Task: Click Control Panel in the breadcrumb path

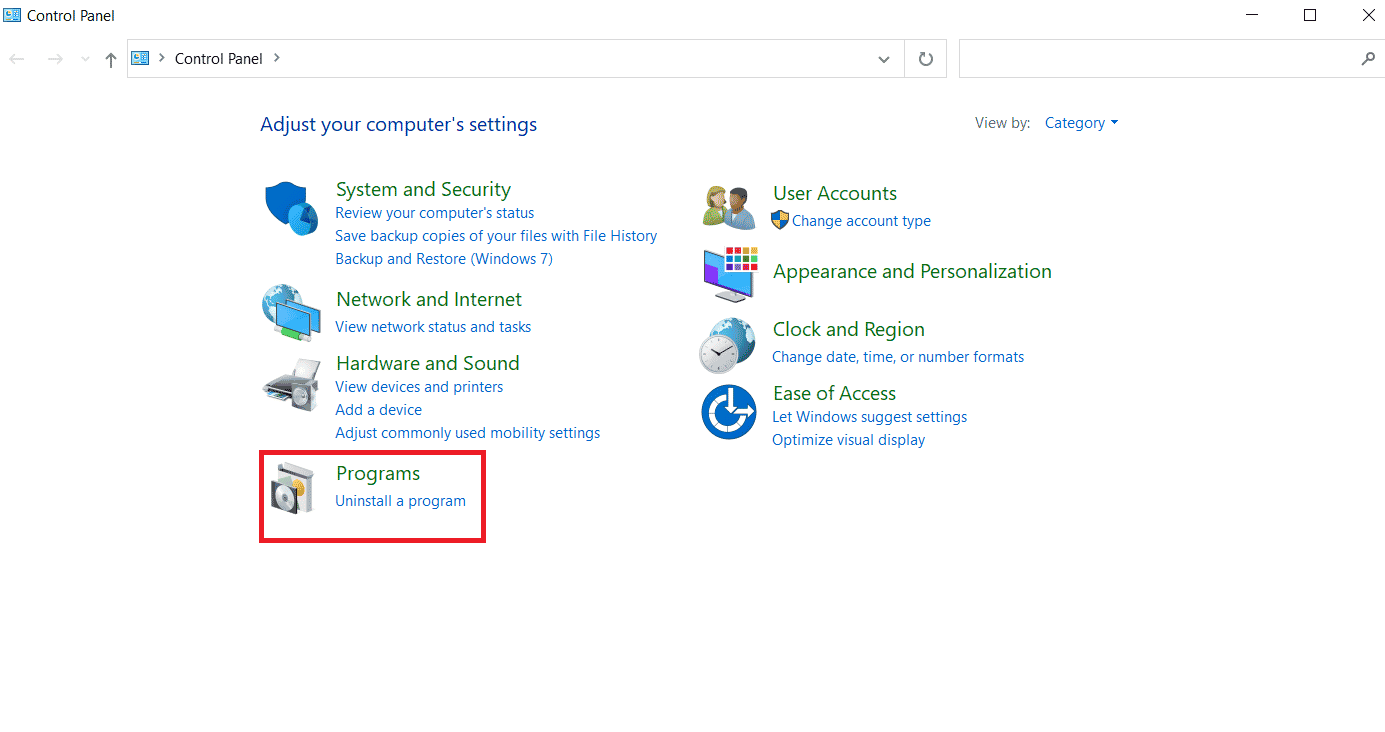Action: 218,59
